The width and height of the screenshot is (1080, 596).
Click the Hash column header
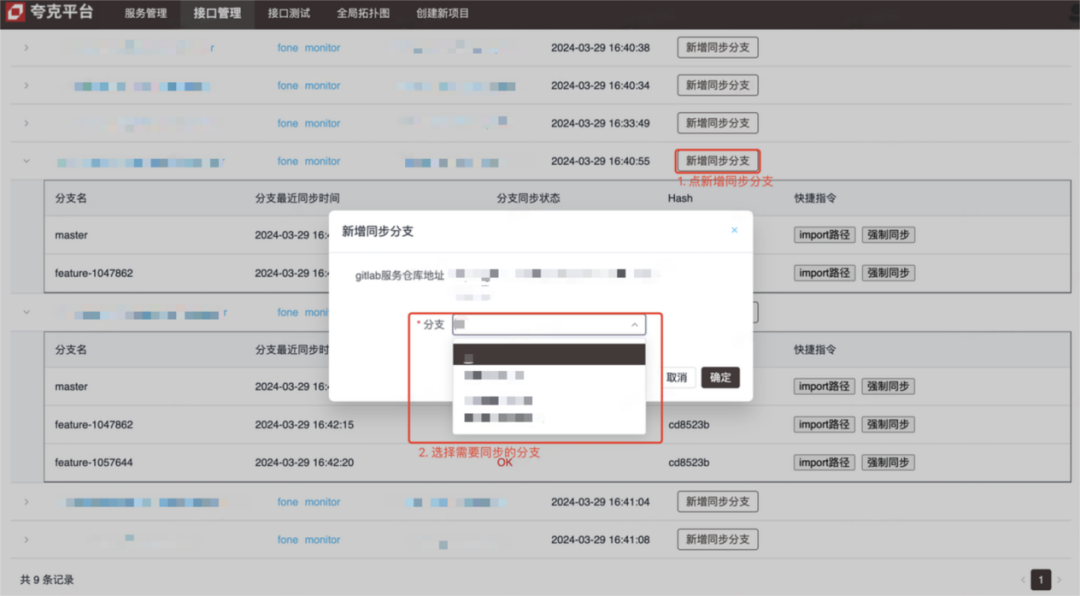pos(680,198)
